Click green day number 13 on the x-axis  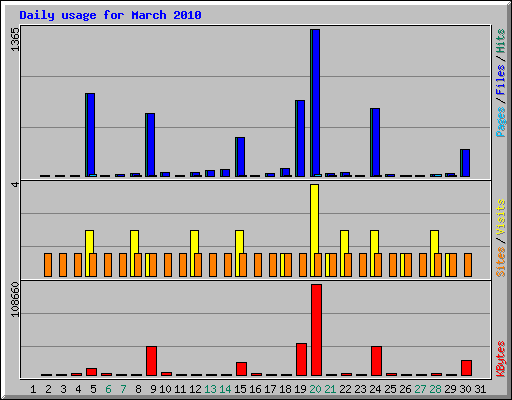coord(210,389)
